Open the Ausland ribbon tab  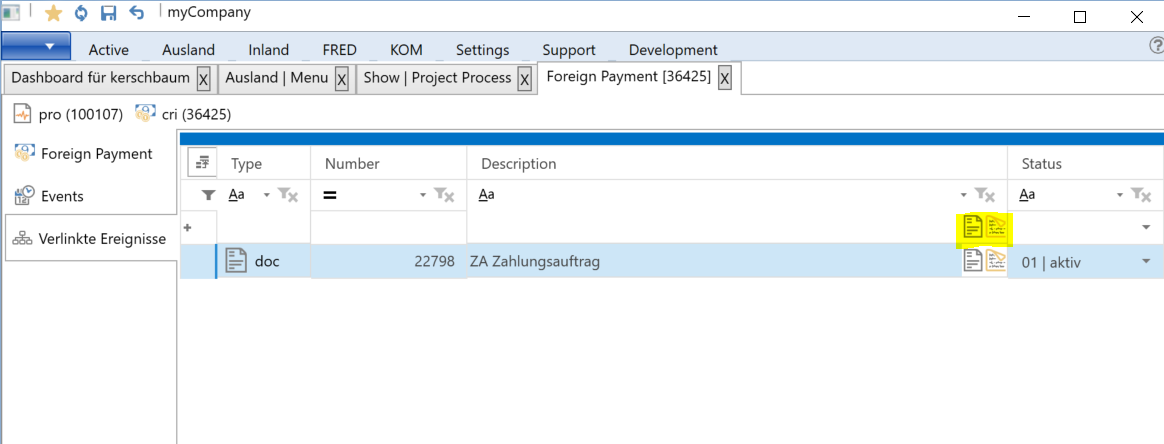tap(188, 50)
